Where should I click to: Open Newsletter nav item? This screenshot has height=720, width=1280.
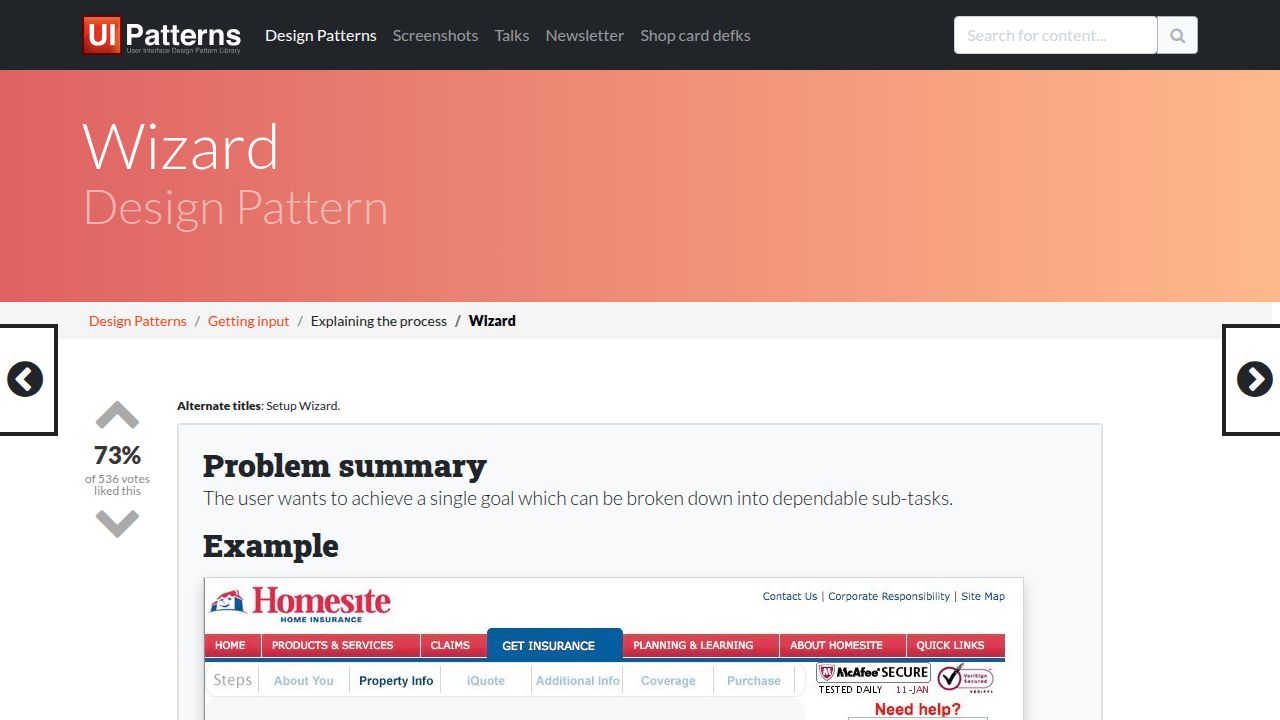point(585,35)
